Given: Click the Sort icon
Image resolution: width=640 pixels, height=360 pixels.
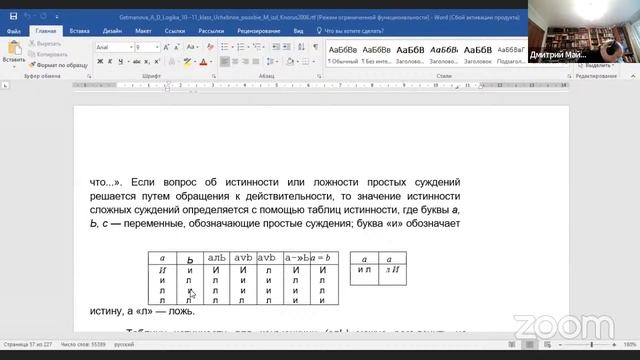Looking at the screenshot, I should coord(301,47).
